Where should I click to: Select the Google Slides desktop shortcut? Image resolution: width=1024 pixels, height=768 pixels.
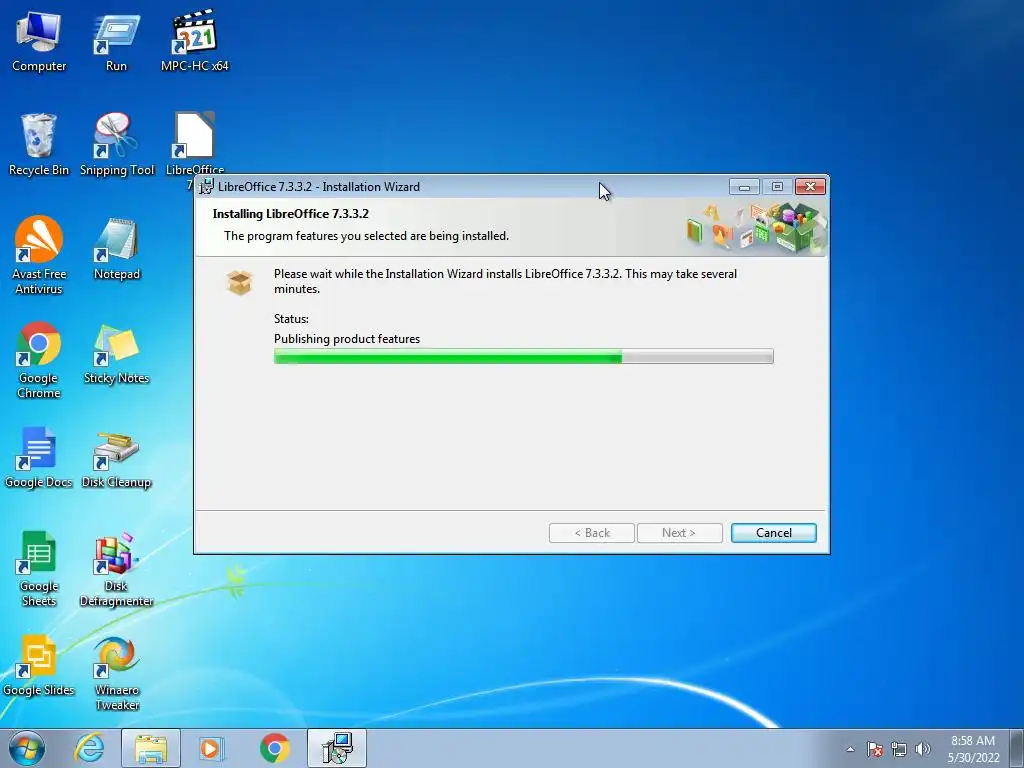pos(39,666)
